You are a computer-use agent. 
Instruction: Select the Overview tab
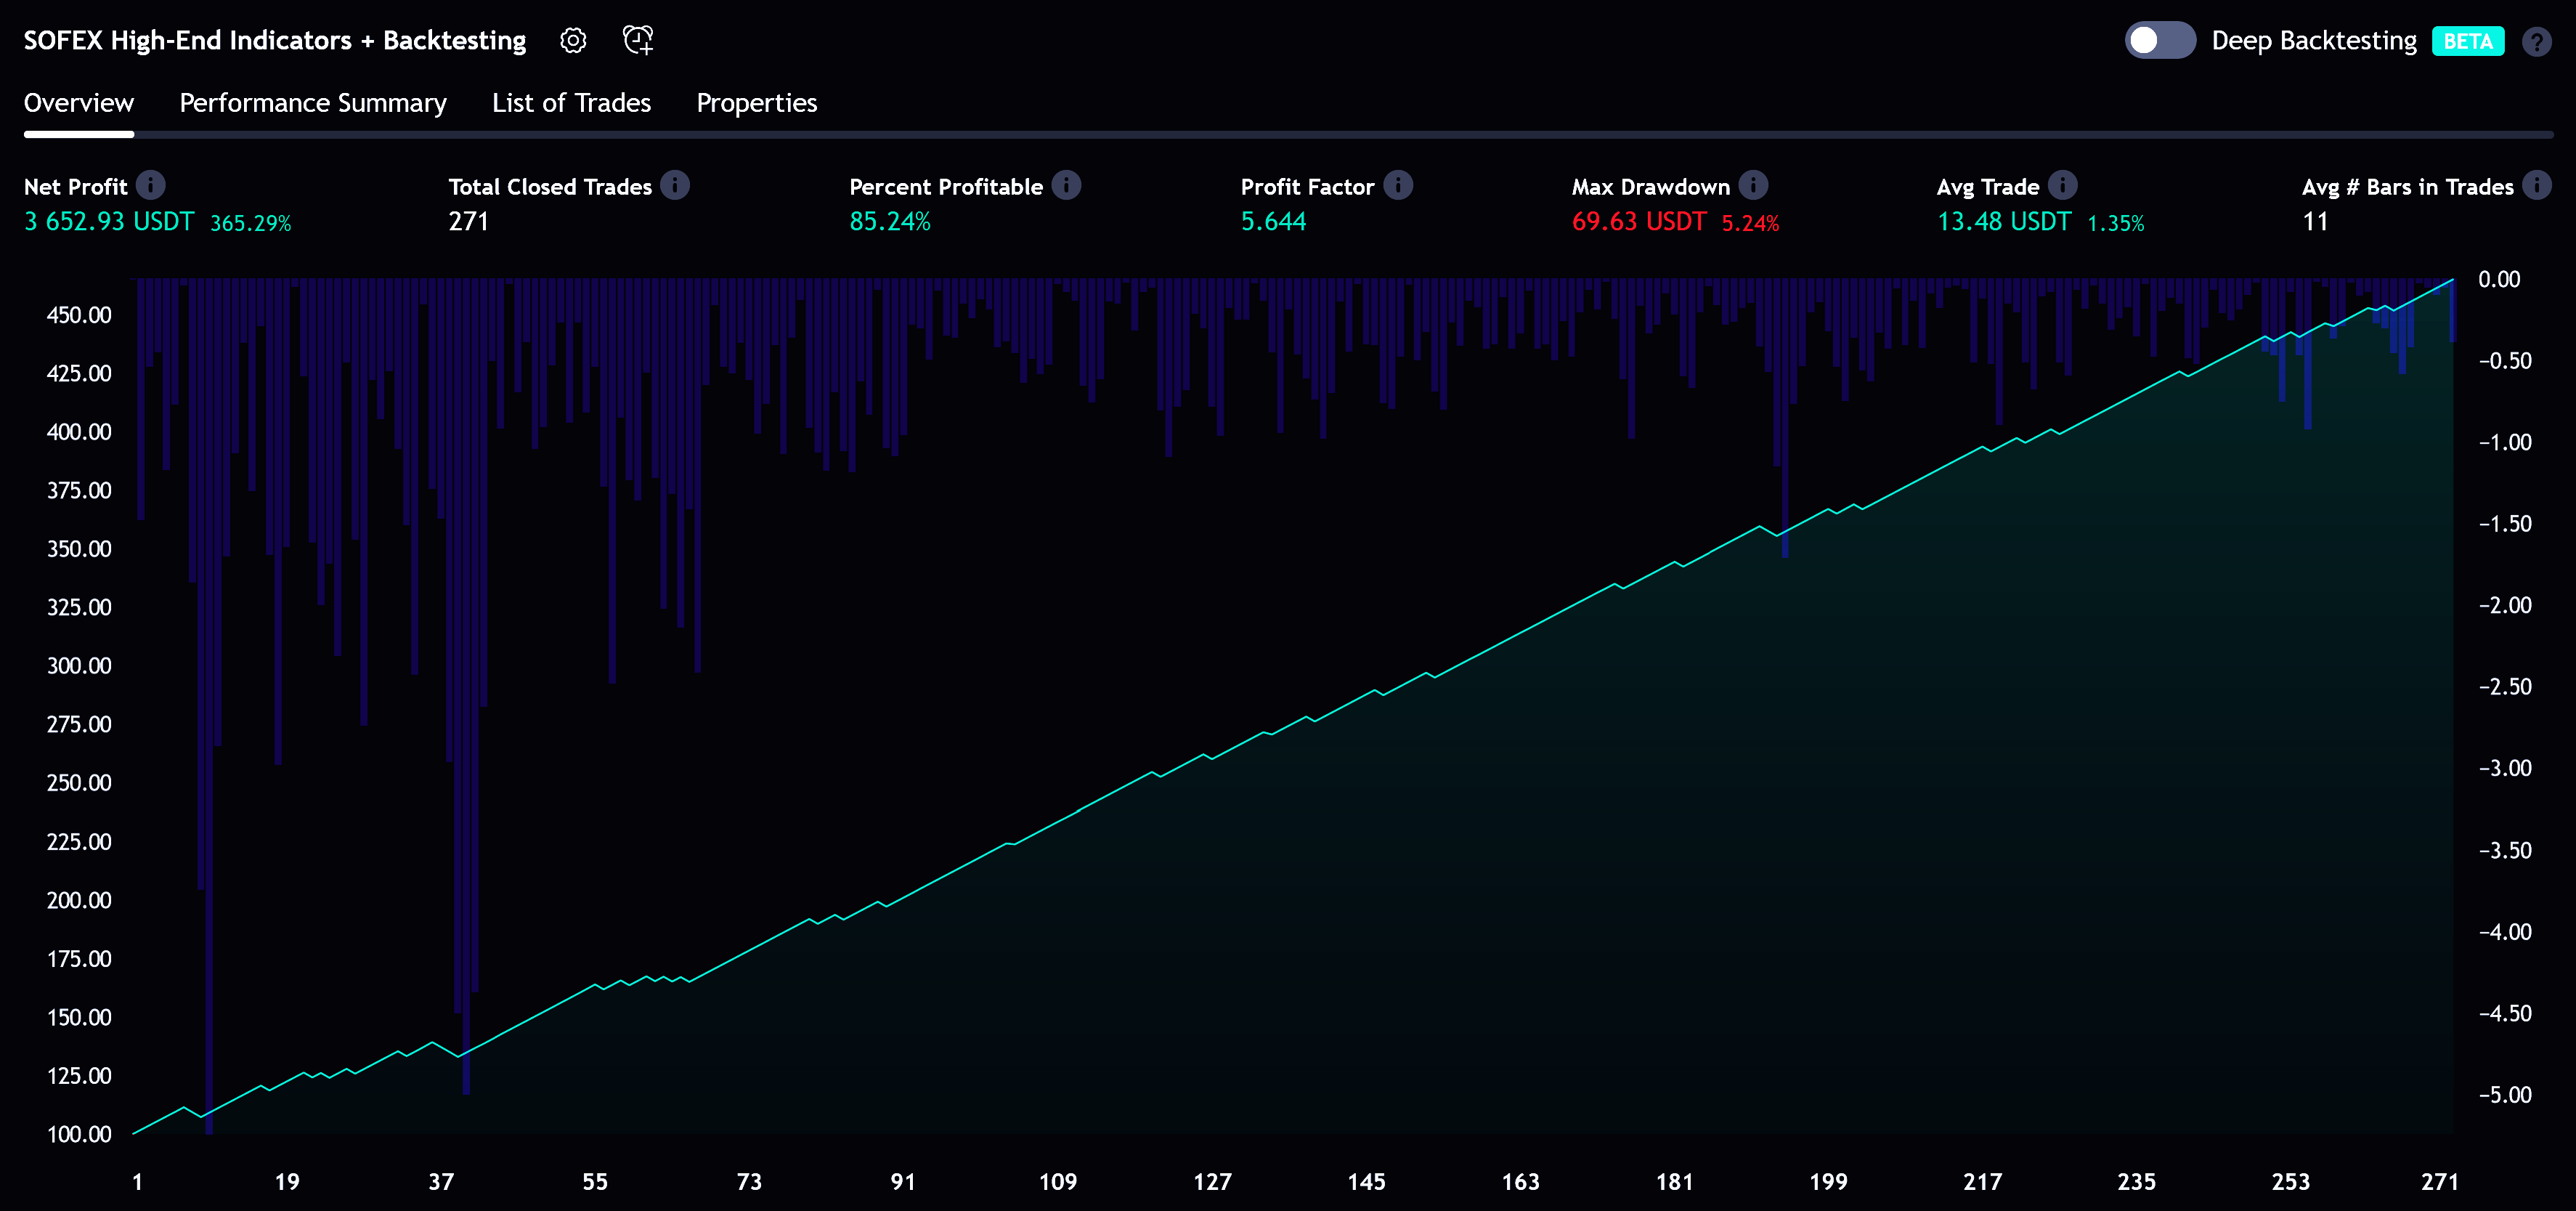(79, 103)
